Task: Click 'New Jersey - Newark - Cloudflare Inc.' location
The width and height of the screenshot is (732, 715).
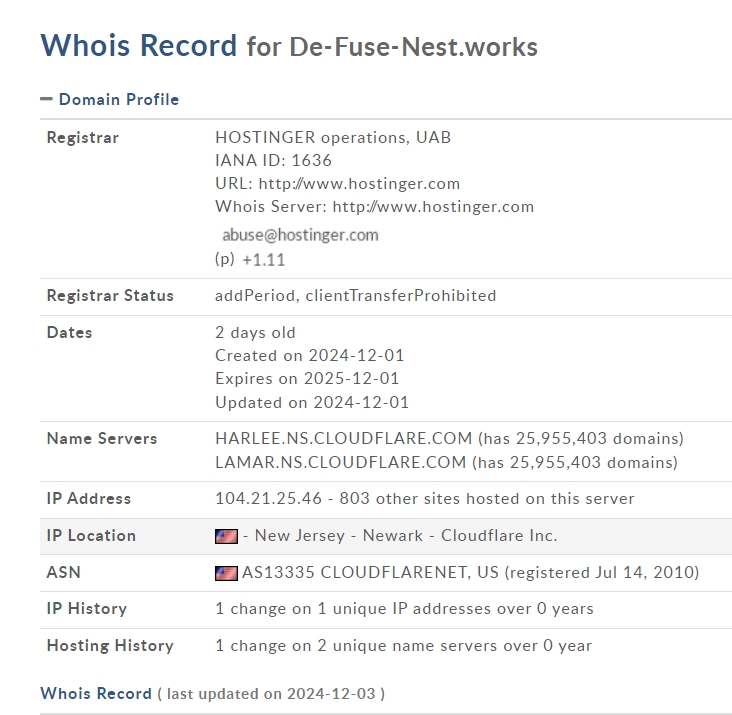Action: (x=406, y=535)
